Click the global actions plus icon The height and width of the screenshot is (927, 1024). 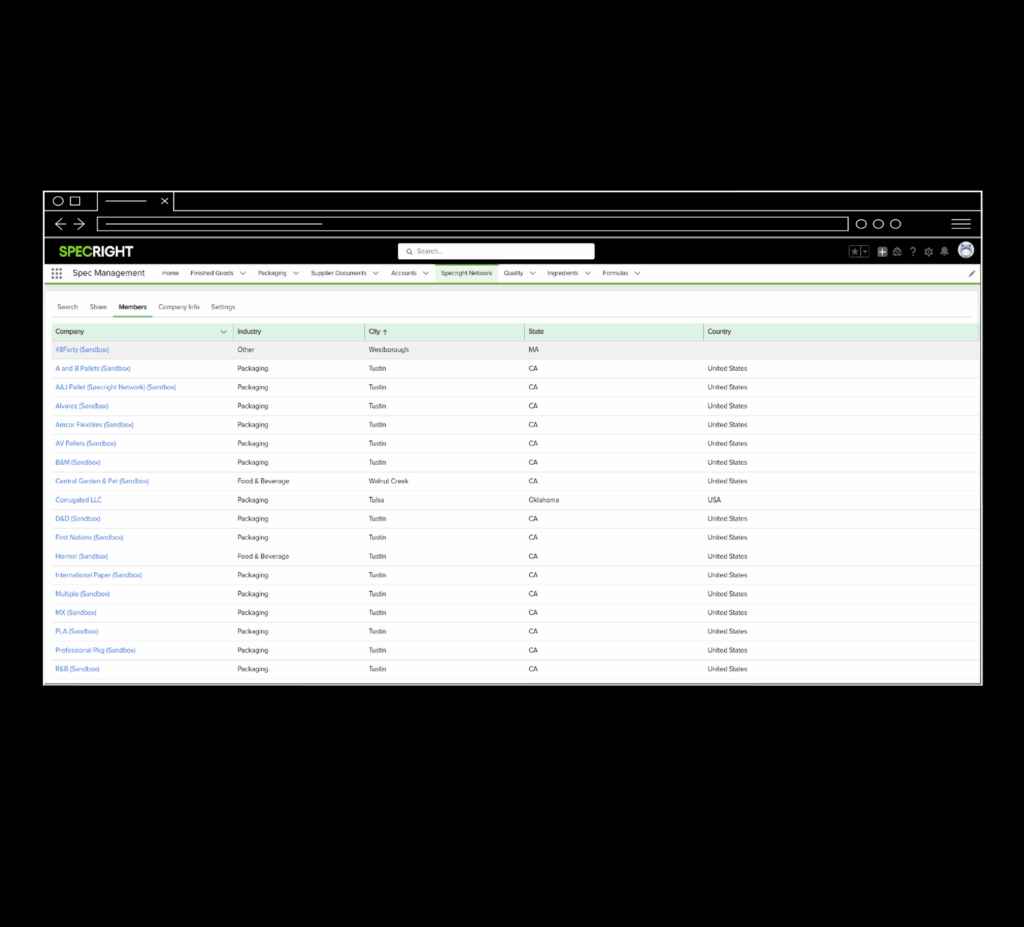click(882, 252)
